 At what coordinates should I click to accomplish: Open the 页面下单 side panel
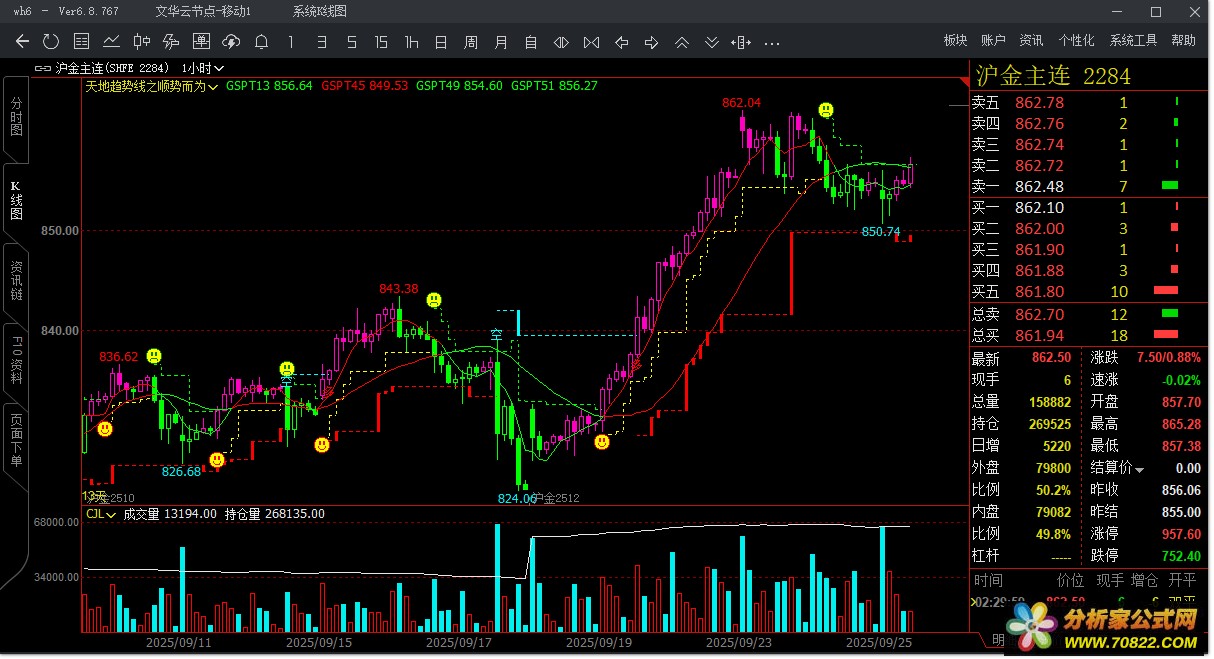coord(16,440)
